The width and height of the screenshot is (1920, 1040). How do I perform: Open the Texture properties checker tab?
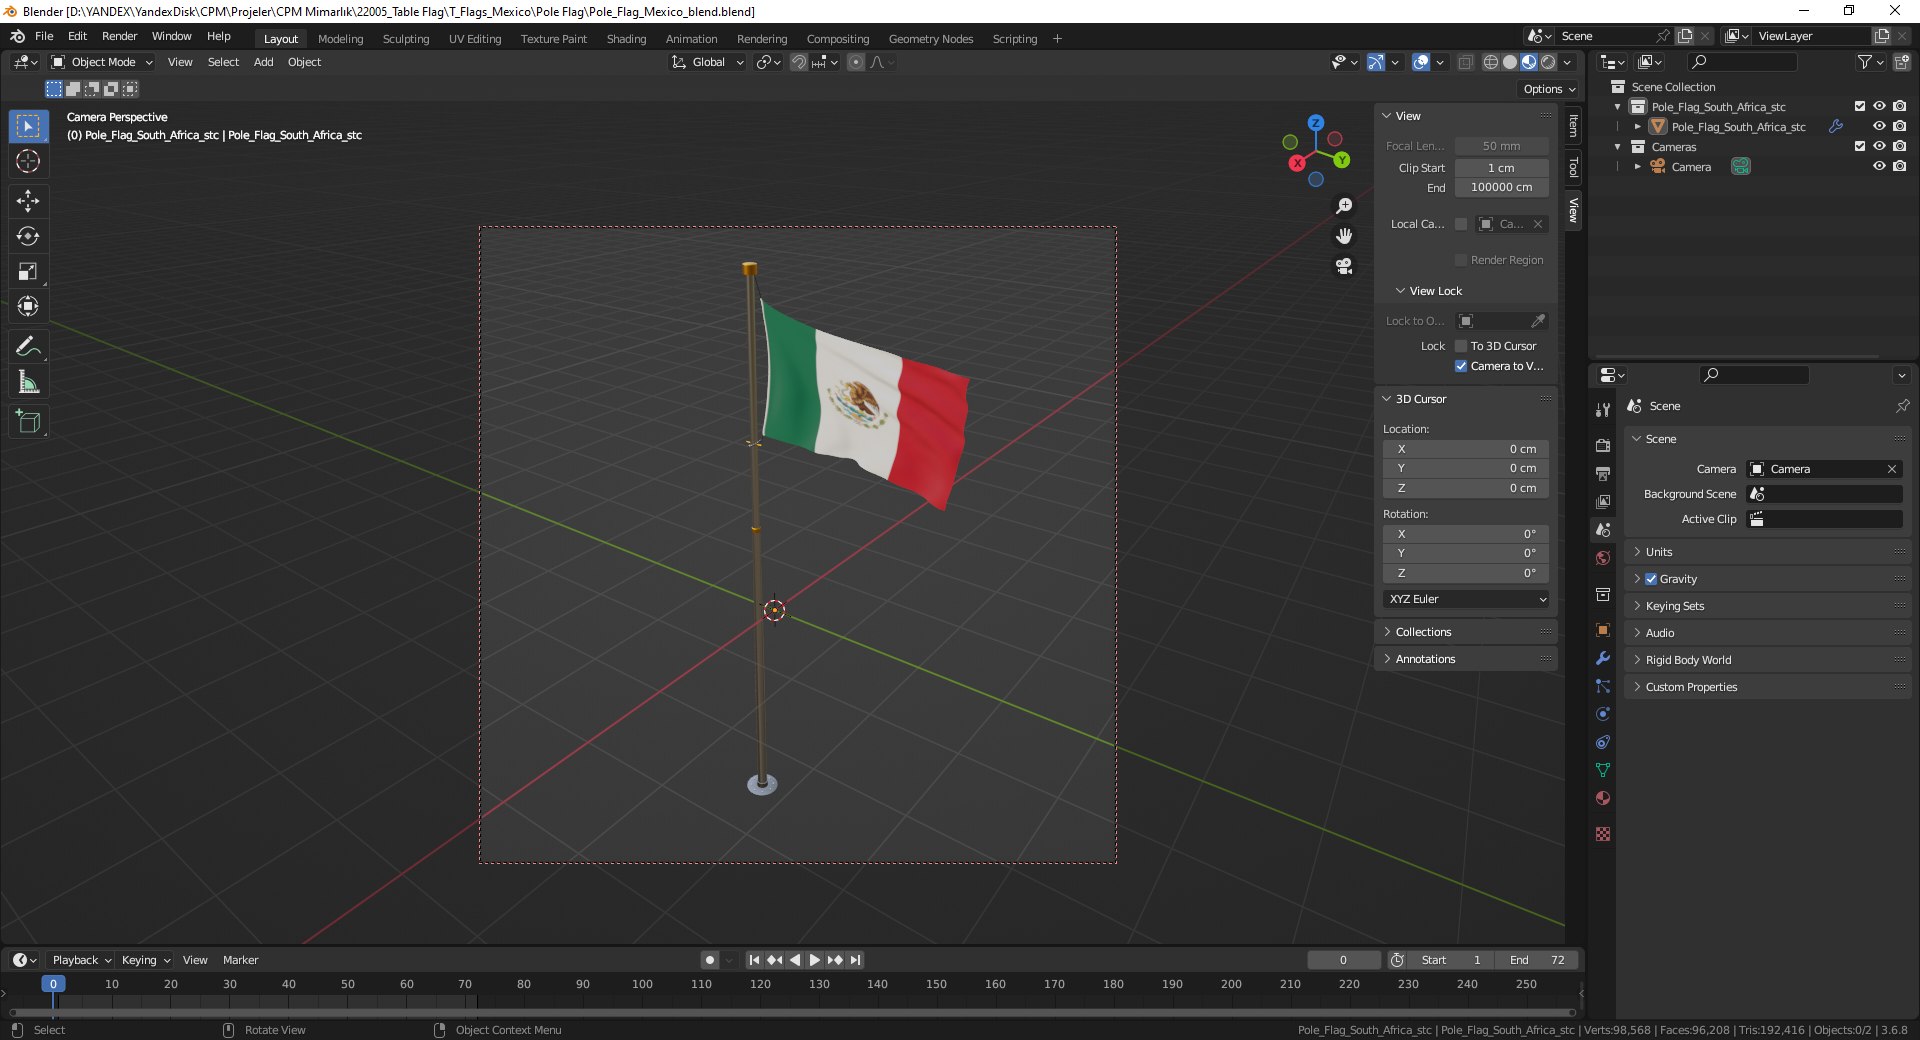[x=1603, y=834]
